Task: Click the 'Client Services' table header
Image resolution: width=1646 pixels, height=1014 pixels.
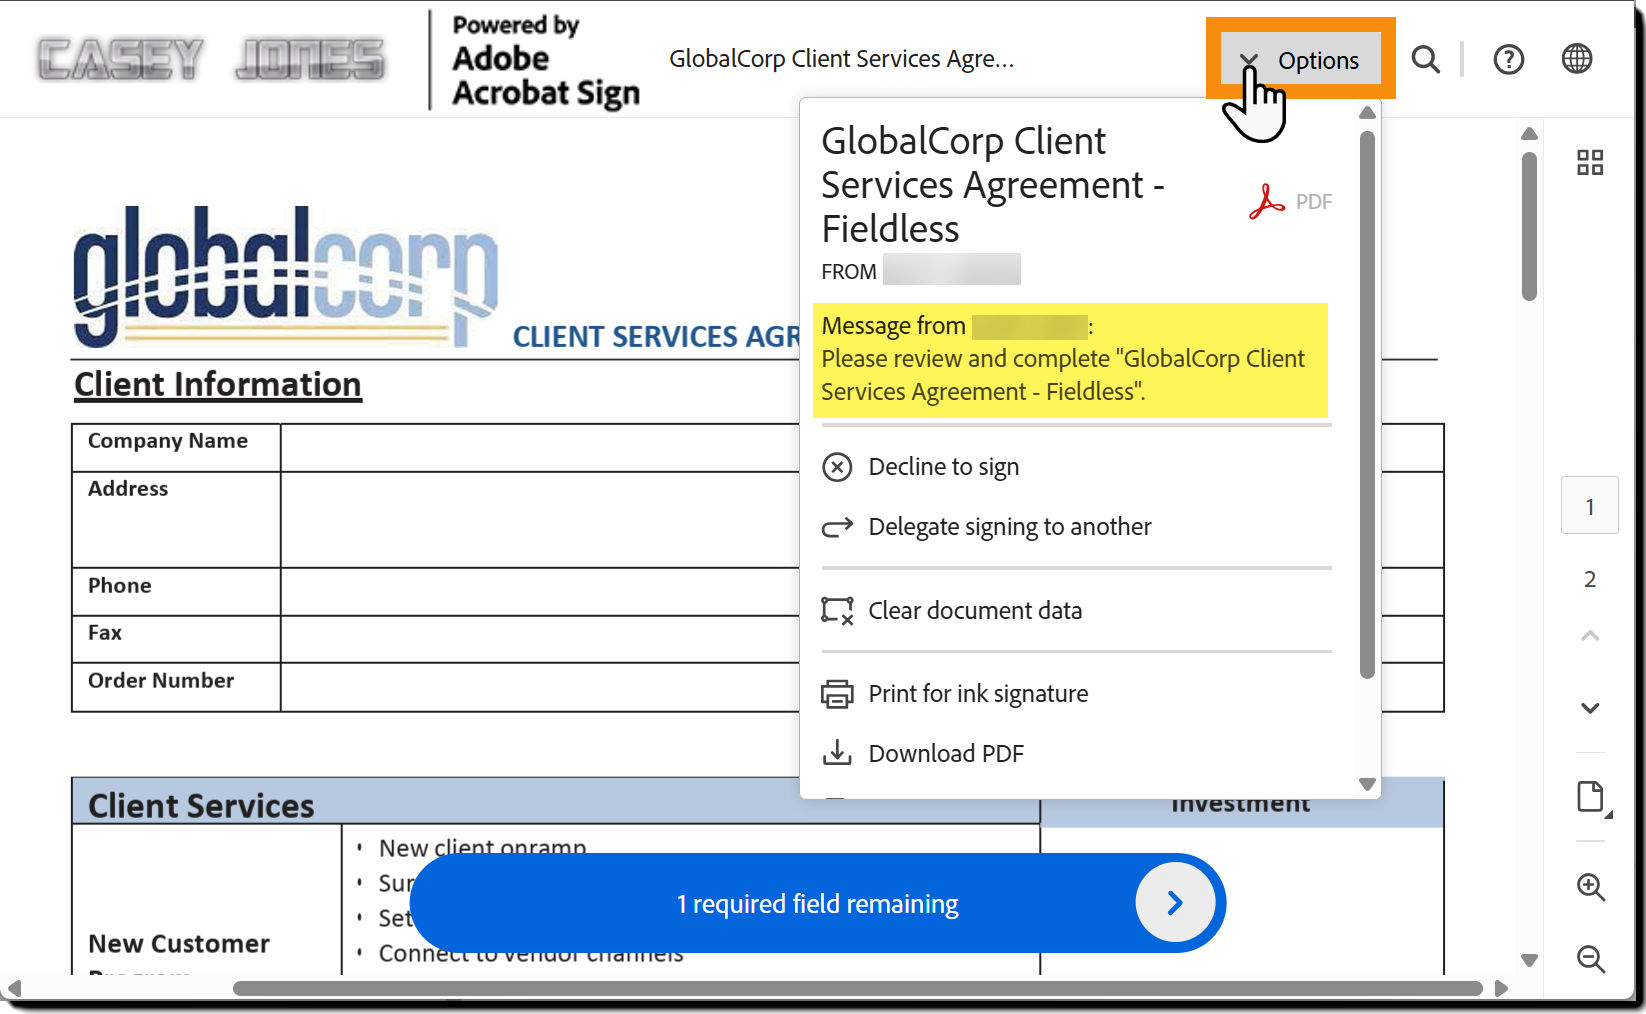Action: coord(201,806)
